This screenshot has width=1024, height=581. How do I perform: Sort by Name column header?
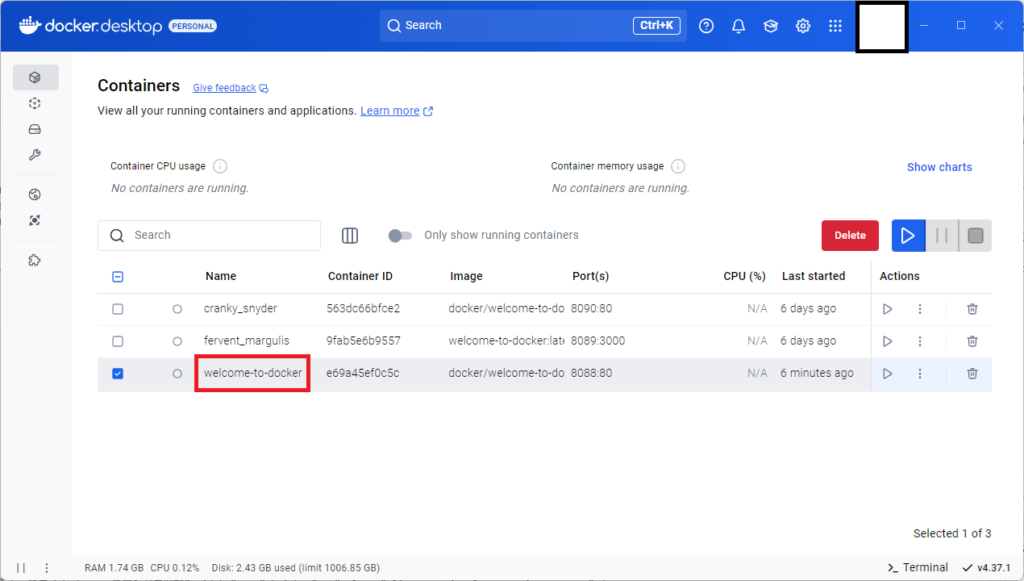[x=221, y=277]
